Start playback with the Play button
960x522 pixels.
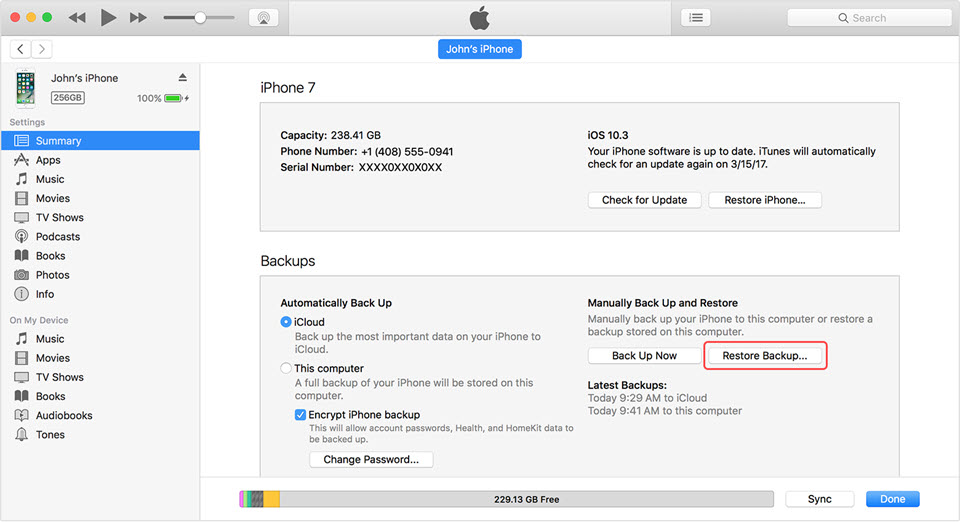tap(108, 18)
